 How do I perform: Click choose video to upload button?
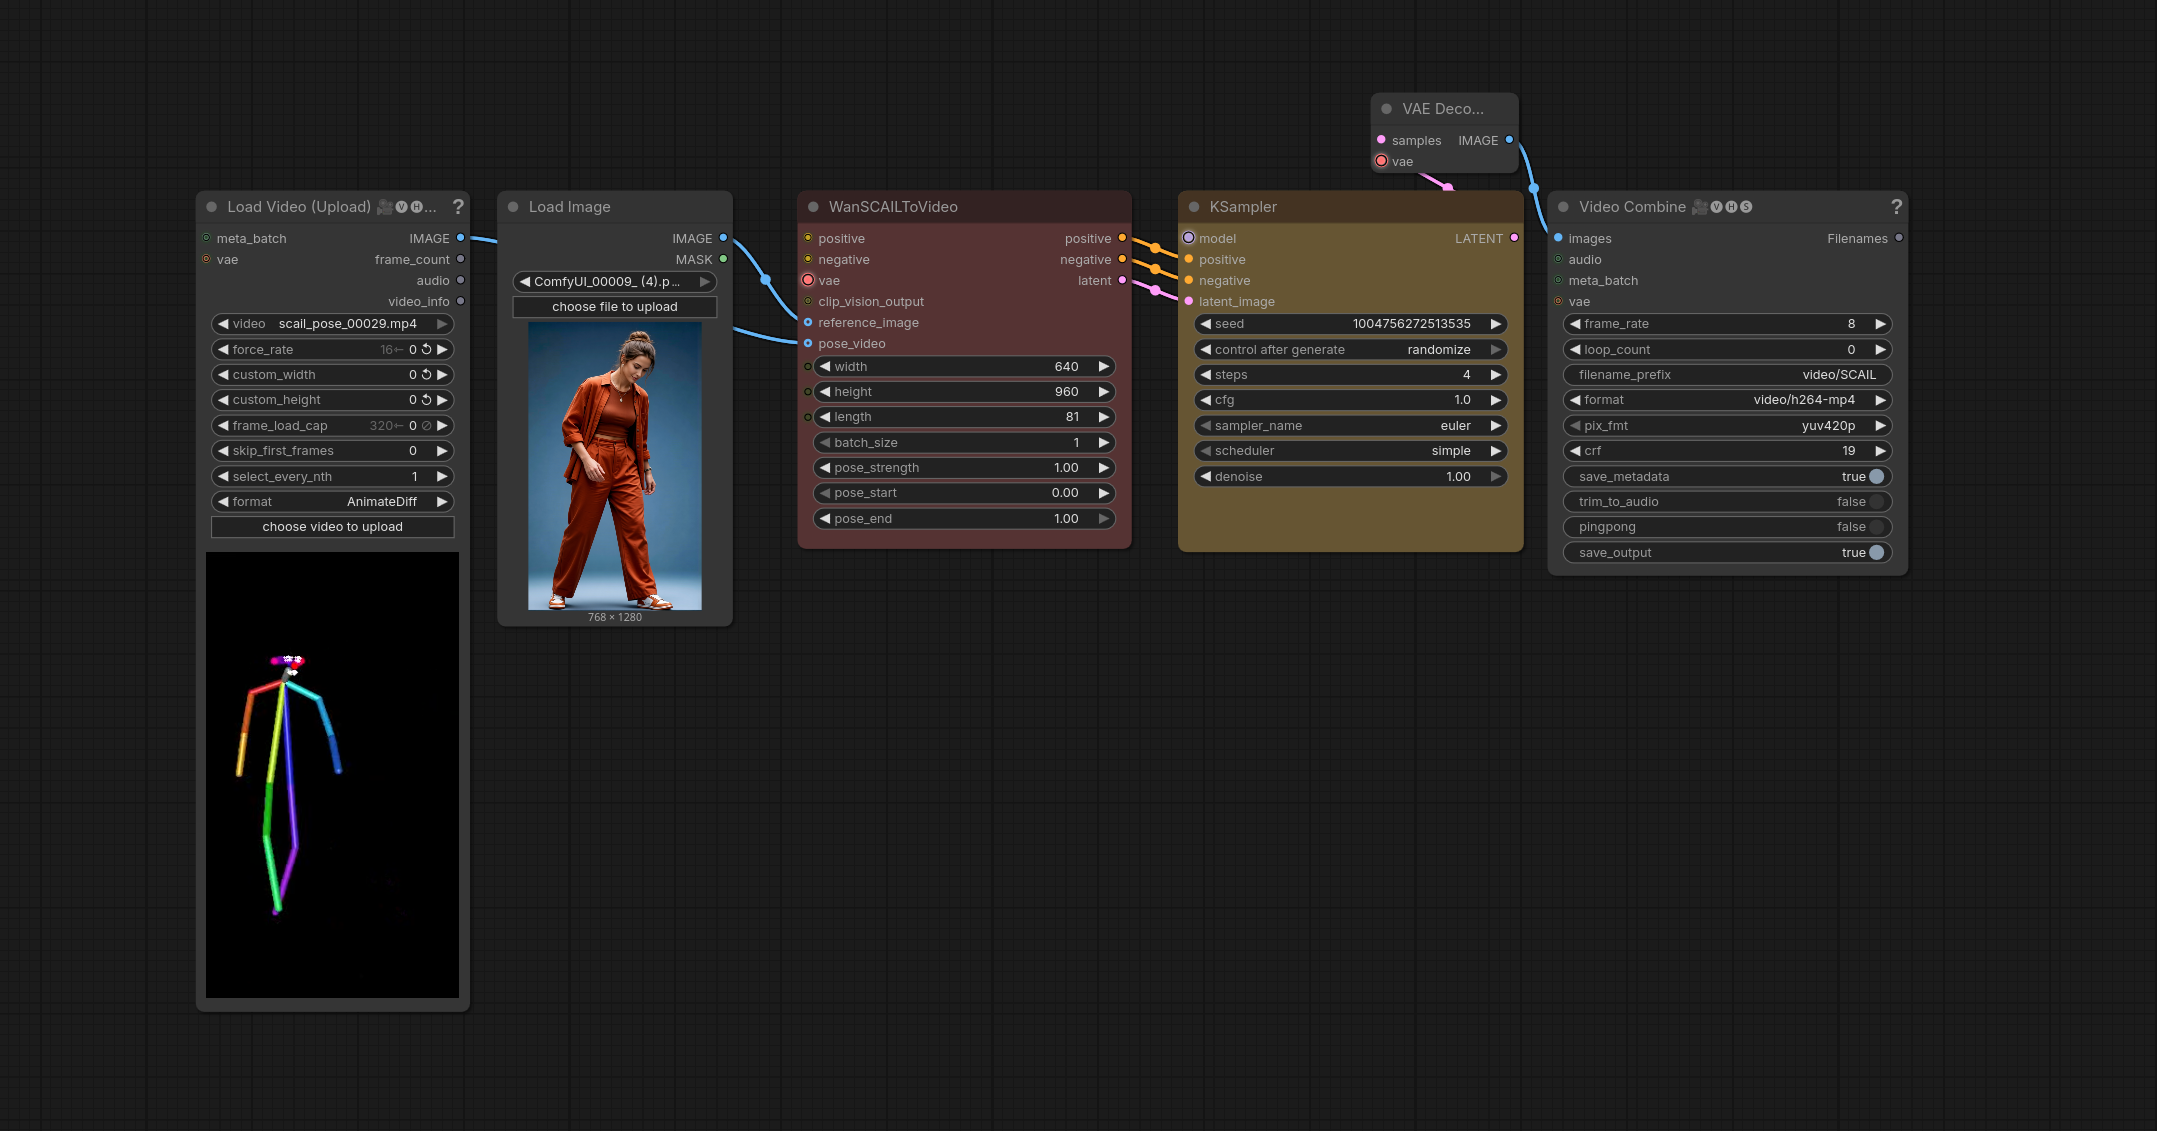tap(332, 527)
